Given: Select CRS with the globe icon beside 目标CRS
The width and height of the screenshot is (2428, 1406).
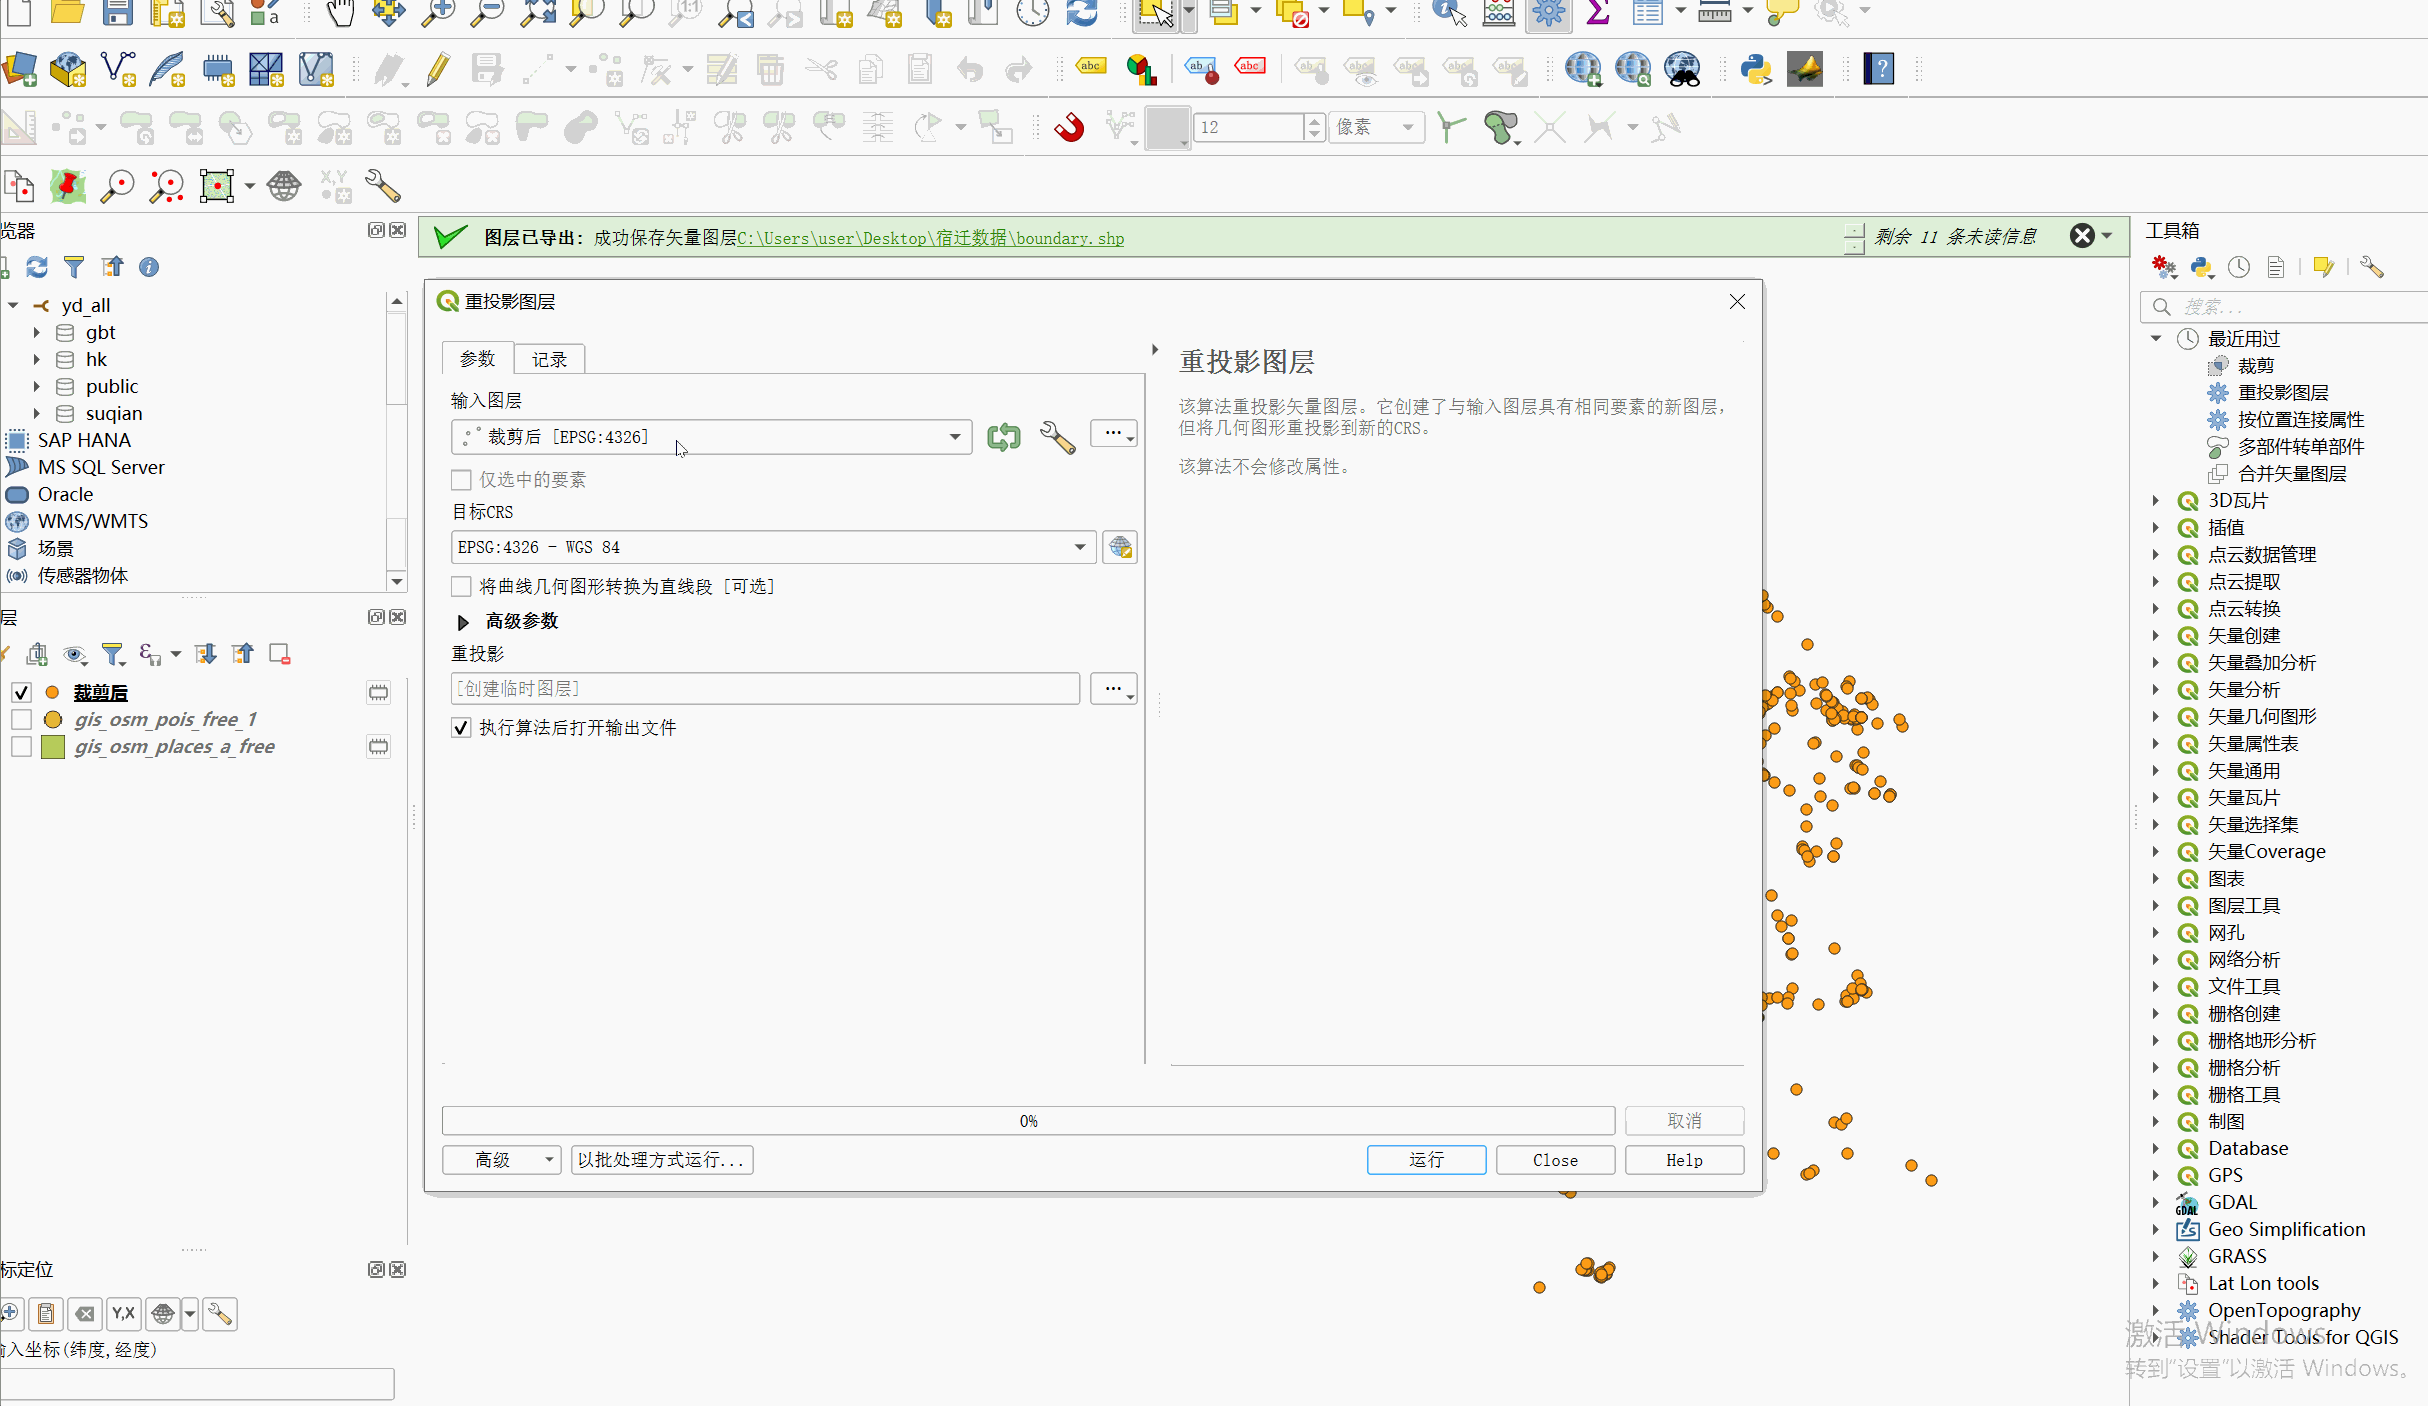Looking at the screenshot, I should click(x=1120, y=547).
